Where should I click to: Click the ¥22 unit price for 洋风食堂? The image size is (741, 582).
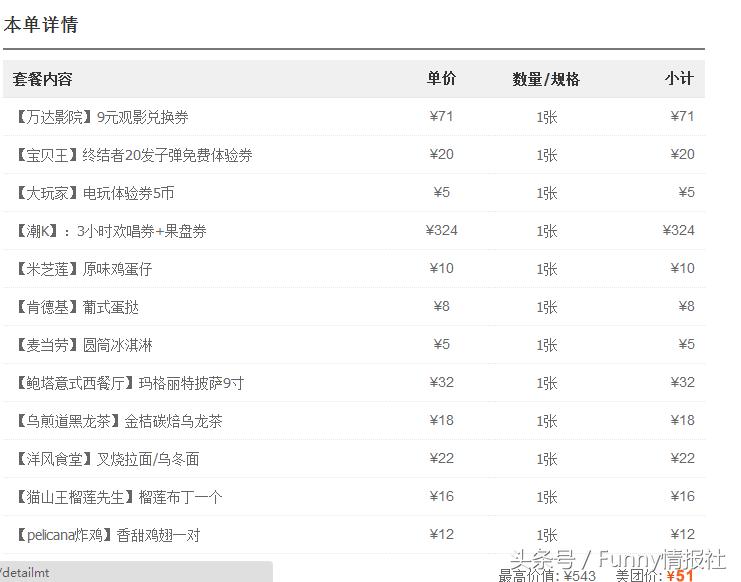click(x=441, y=459)
